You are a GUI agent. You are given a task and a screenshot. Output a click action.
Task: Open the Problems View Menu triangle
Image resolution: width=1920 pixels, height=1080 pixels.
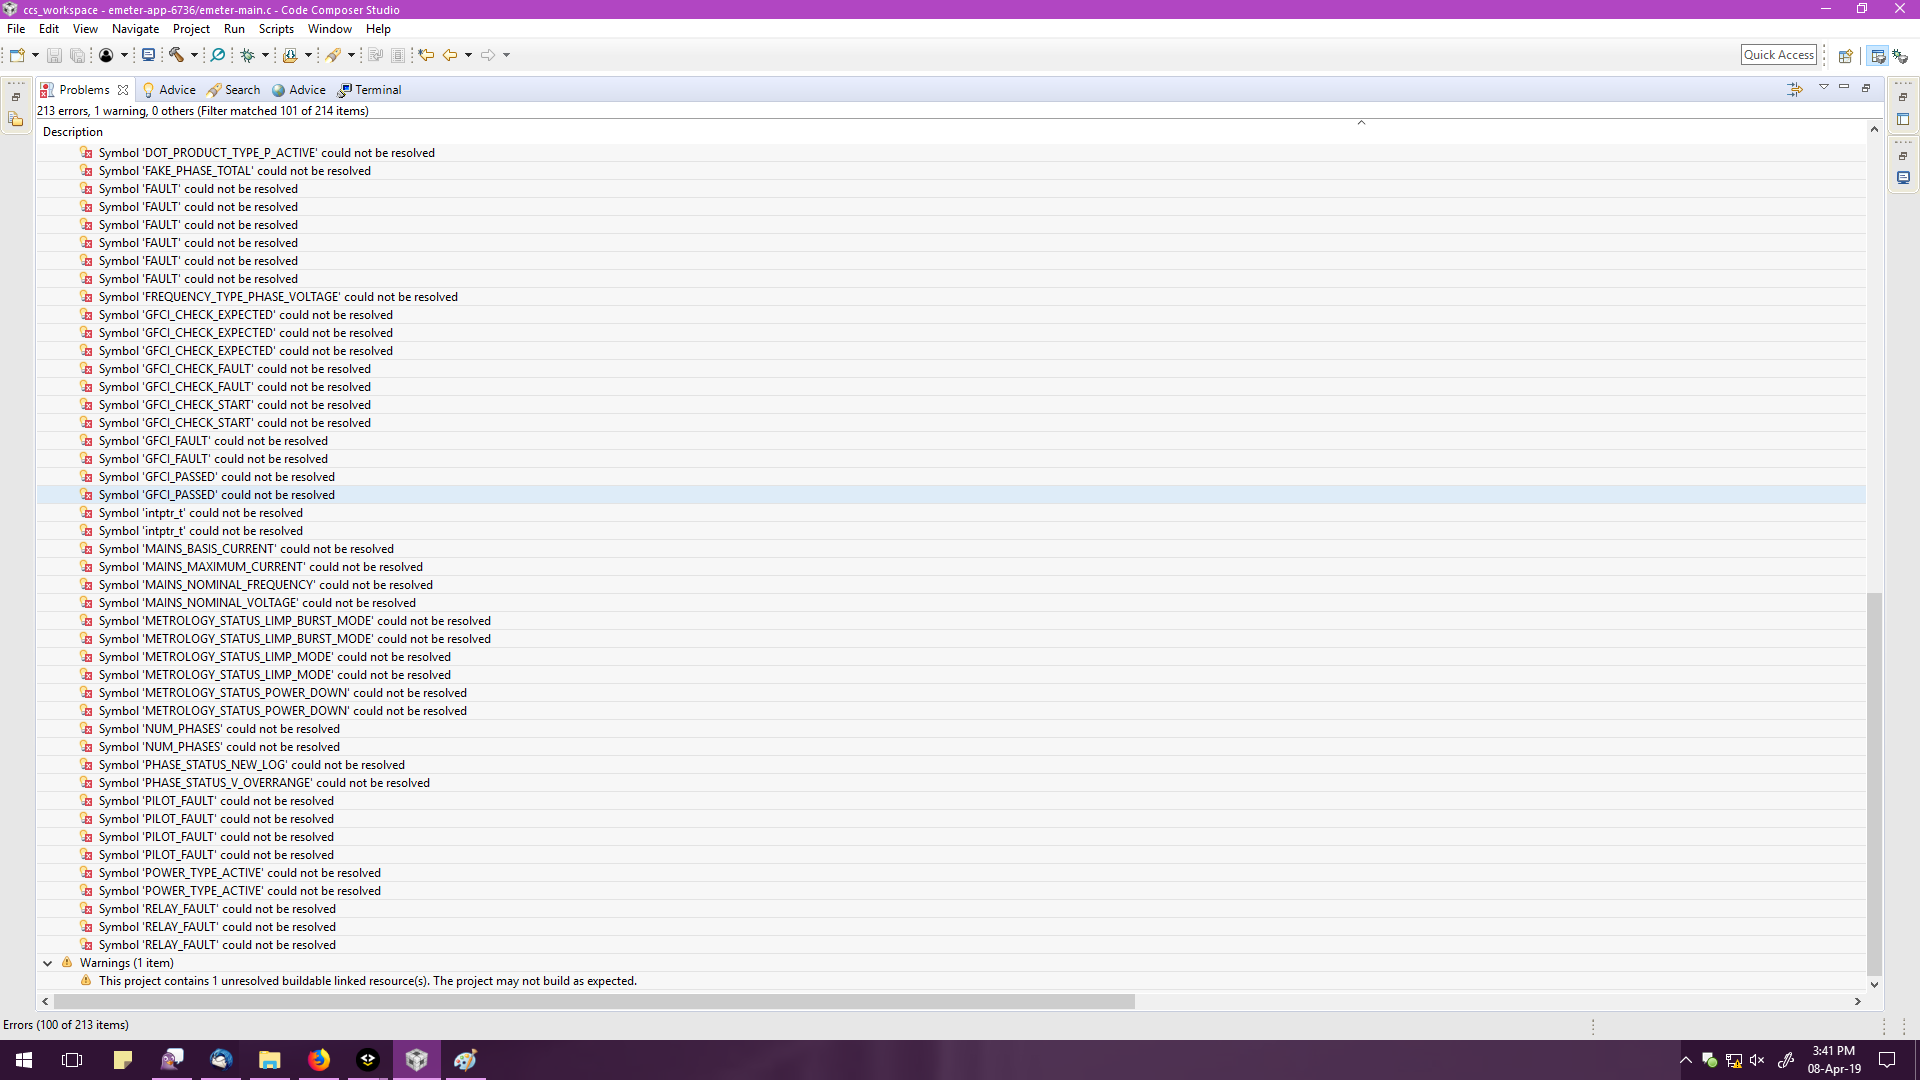[1823, 88]
